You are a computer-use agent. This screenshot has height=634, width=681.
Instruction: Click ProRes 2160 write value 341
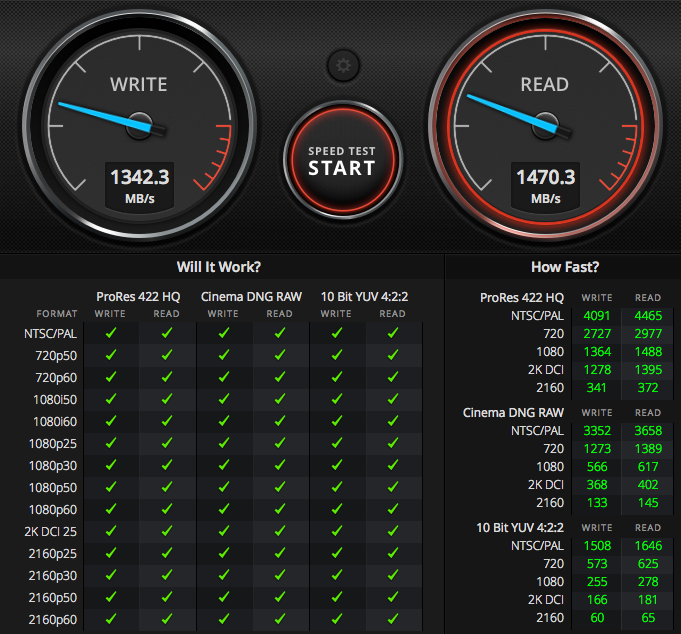(596, 388)
